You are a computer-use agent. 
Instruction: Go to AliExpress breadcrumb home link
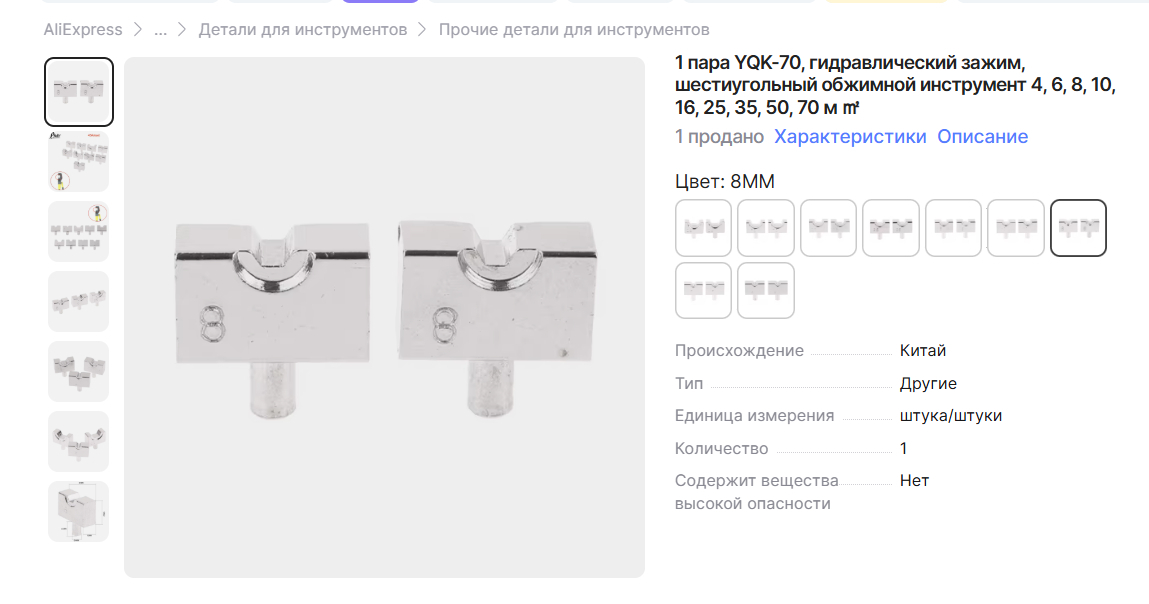pos(83,29)
